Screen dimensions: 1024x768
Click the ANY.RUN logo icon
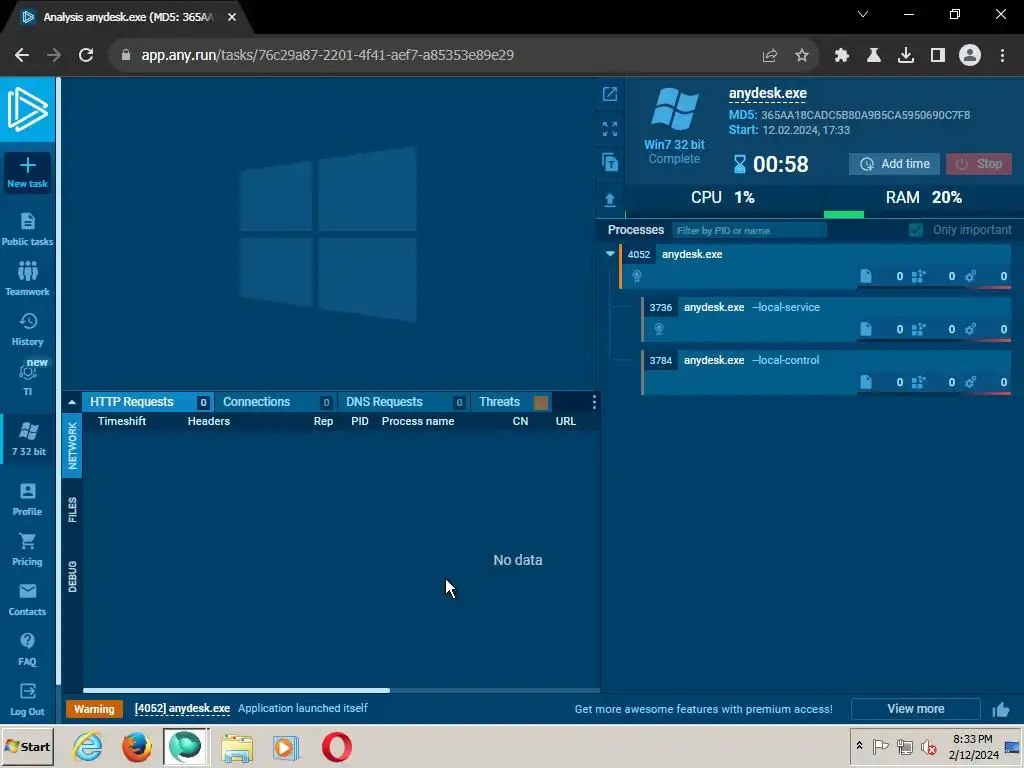(27, 109)
